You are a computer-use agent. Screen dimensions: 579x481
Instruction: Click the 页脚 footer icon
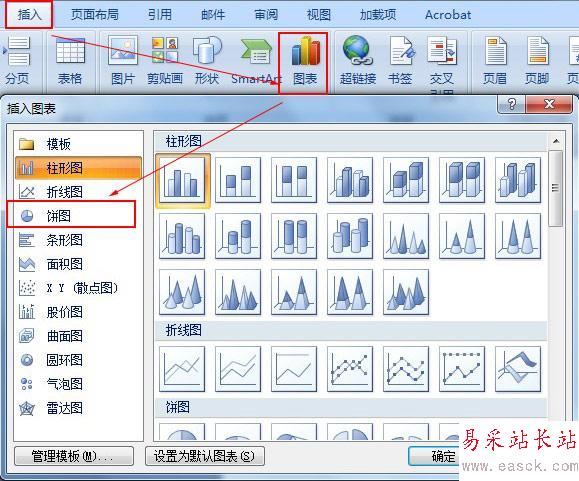pos(537,61)
